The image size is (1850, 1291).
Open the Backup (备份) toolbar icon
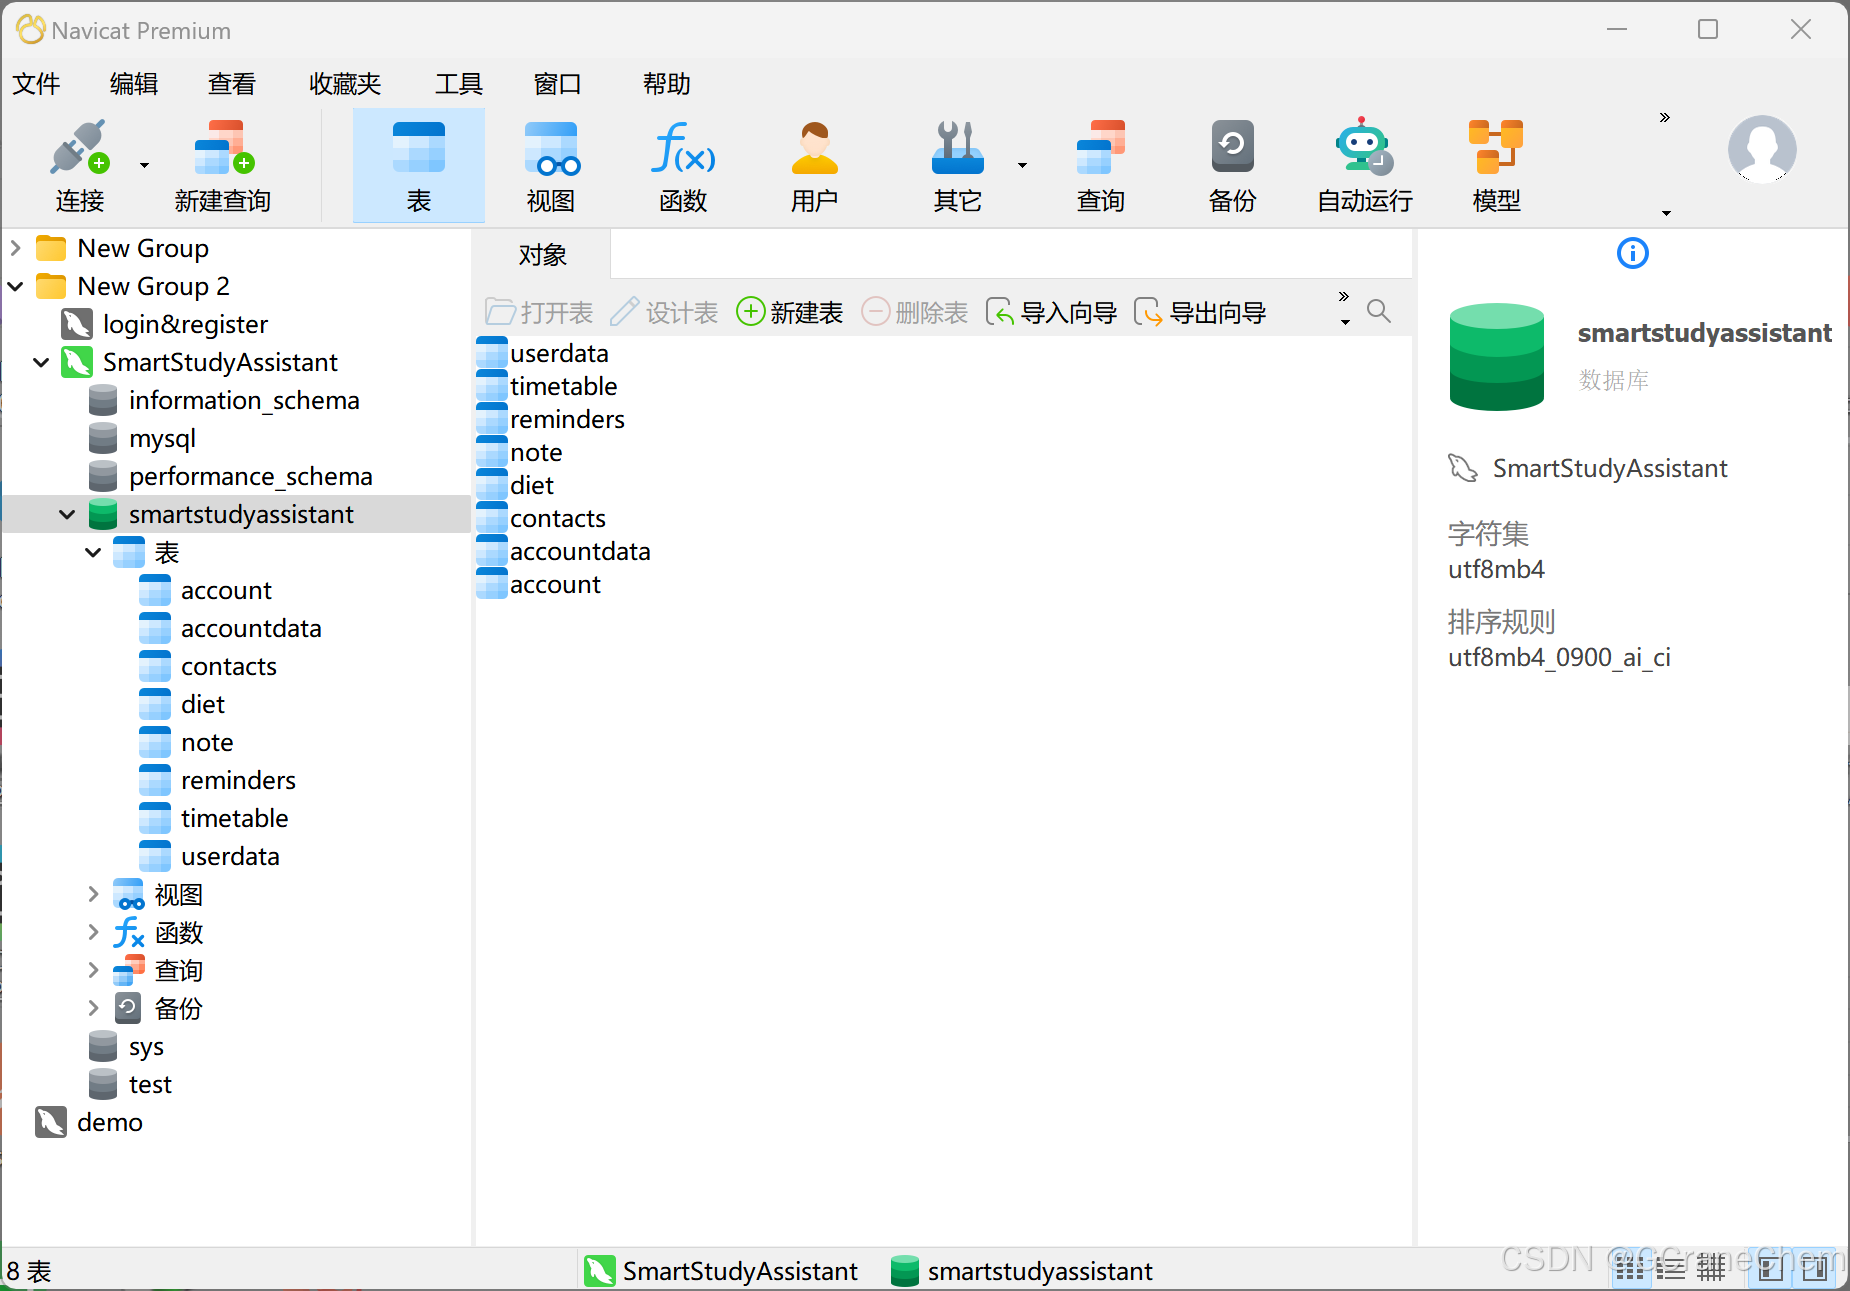1232,166
